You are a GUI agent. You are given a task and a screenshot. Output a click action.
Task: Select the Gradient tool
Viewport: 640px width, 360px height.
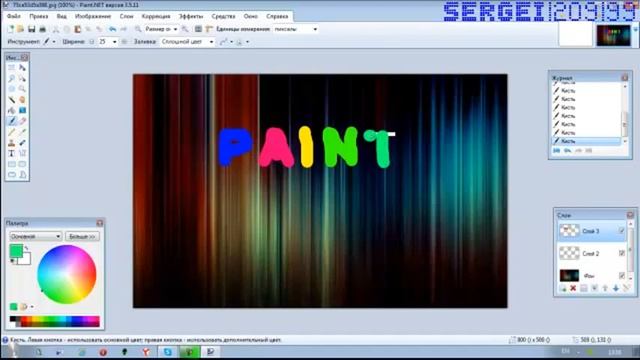point(22,110)
